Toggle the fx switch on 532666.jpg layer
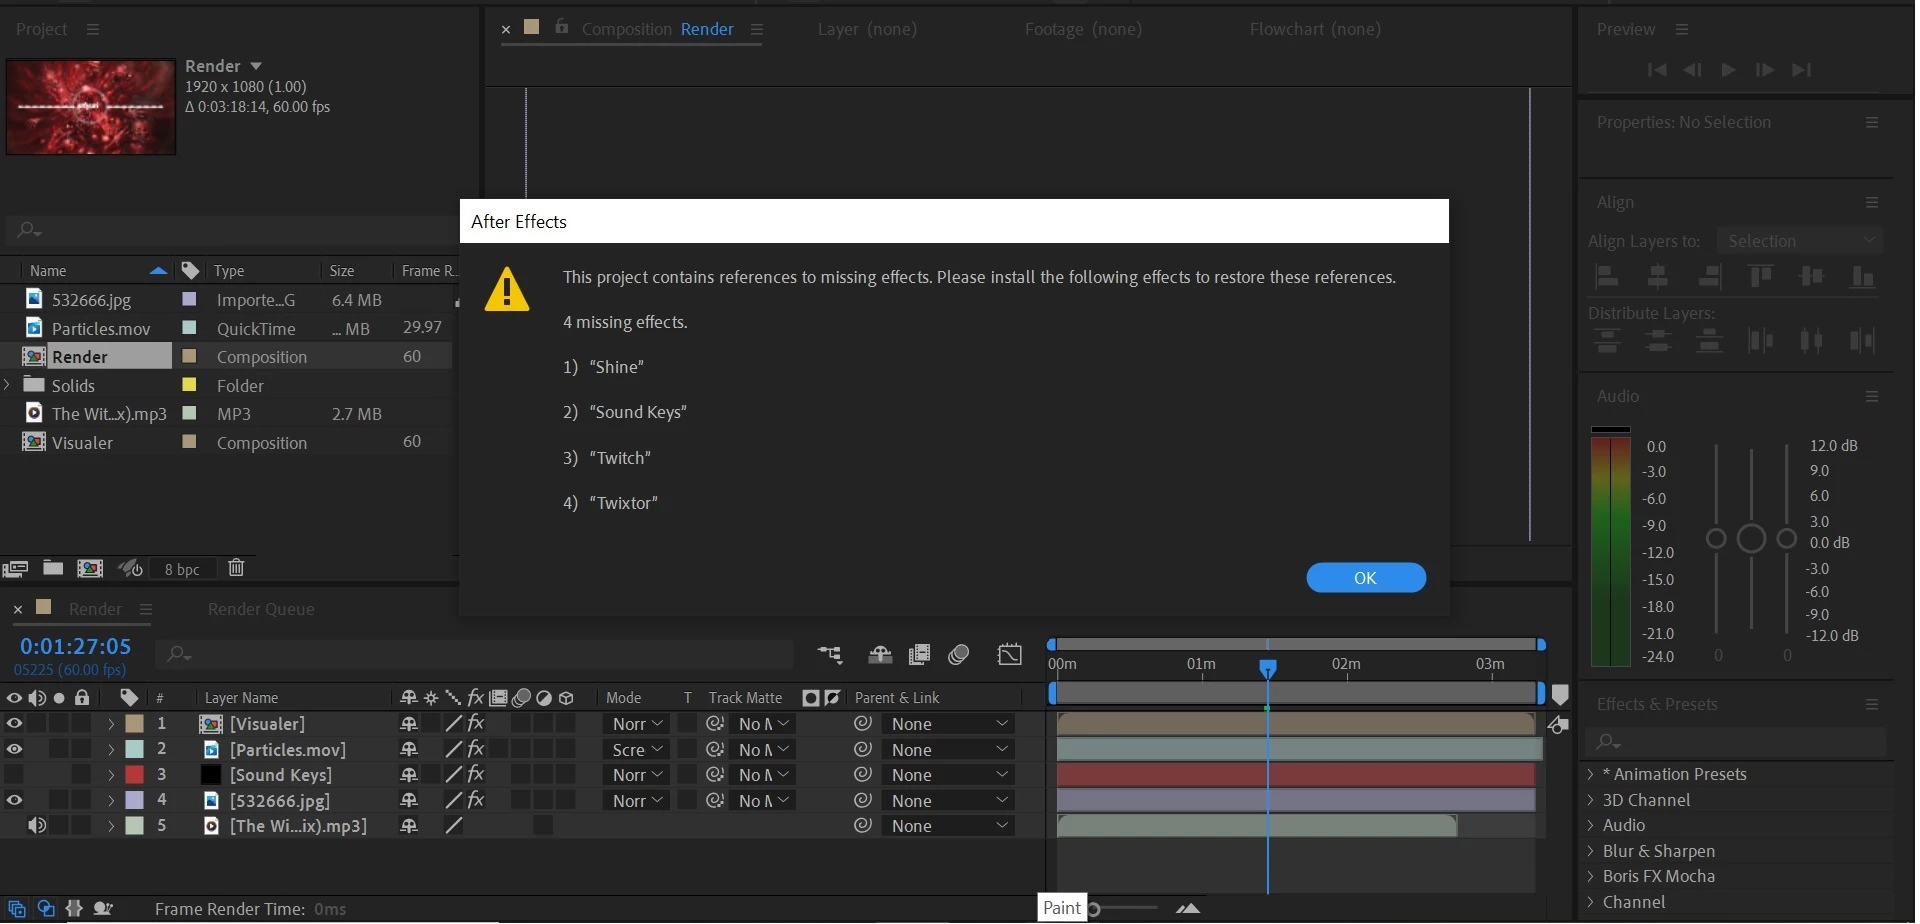 [x=476, y=800]
